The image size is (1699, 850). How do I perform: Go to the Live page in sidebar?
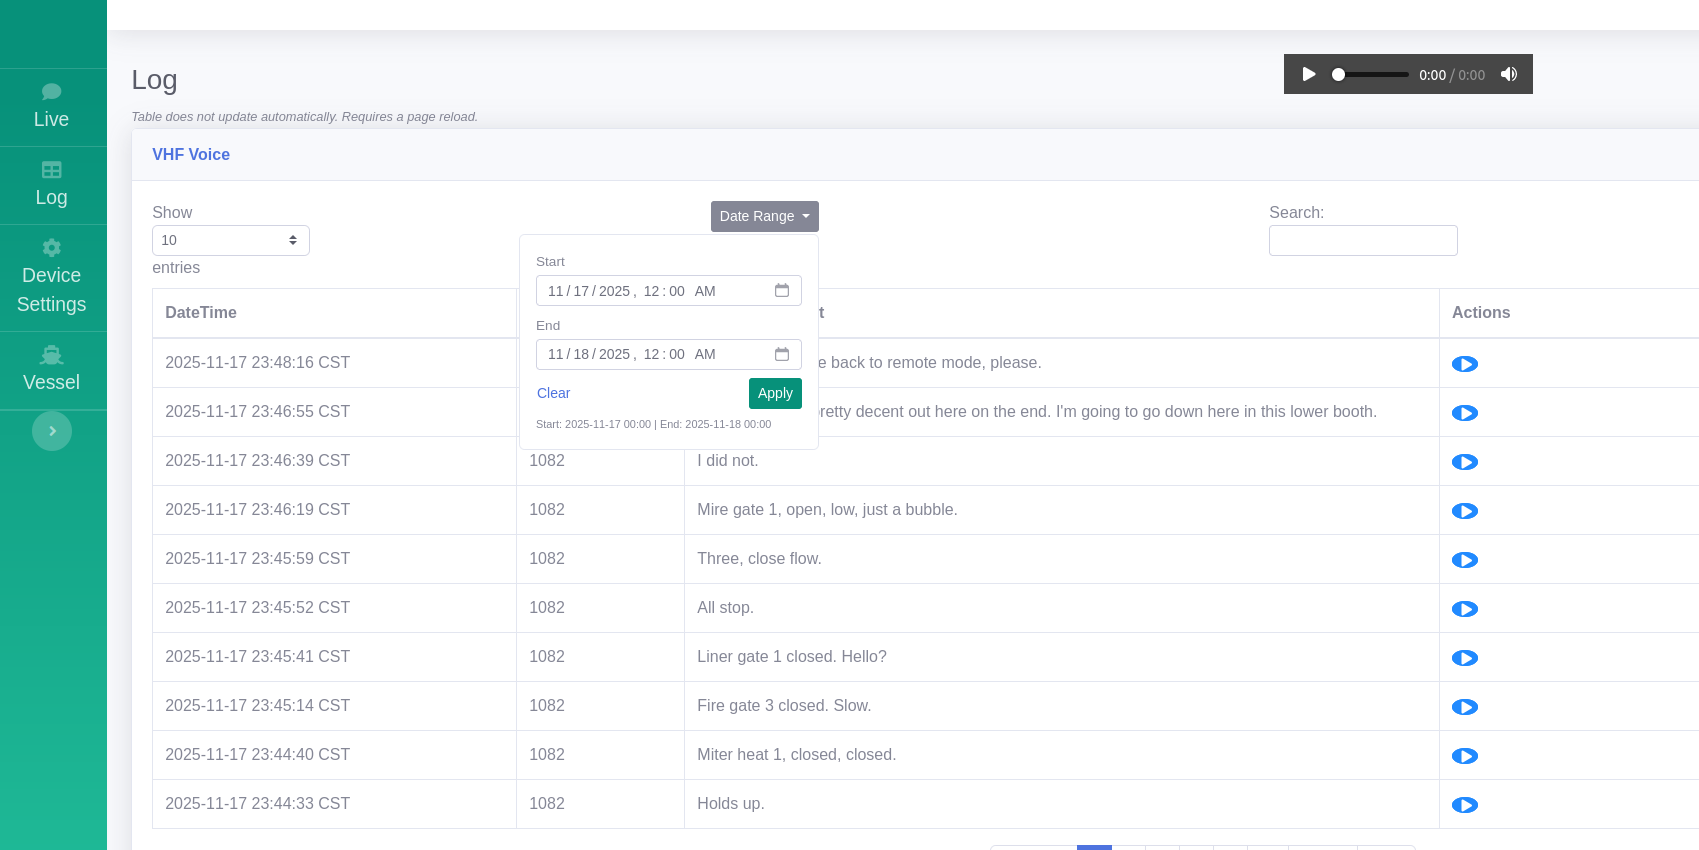pyautogui.click(x=52, y=107)
